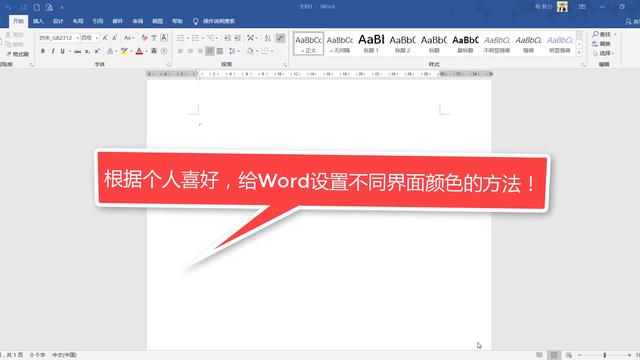Click the Format Painter button

pyautogui.click(x=18, y=54)
